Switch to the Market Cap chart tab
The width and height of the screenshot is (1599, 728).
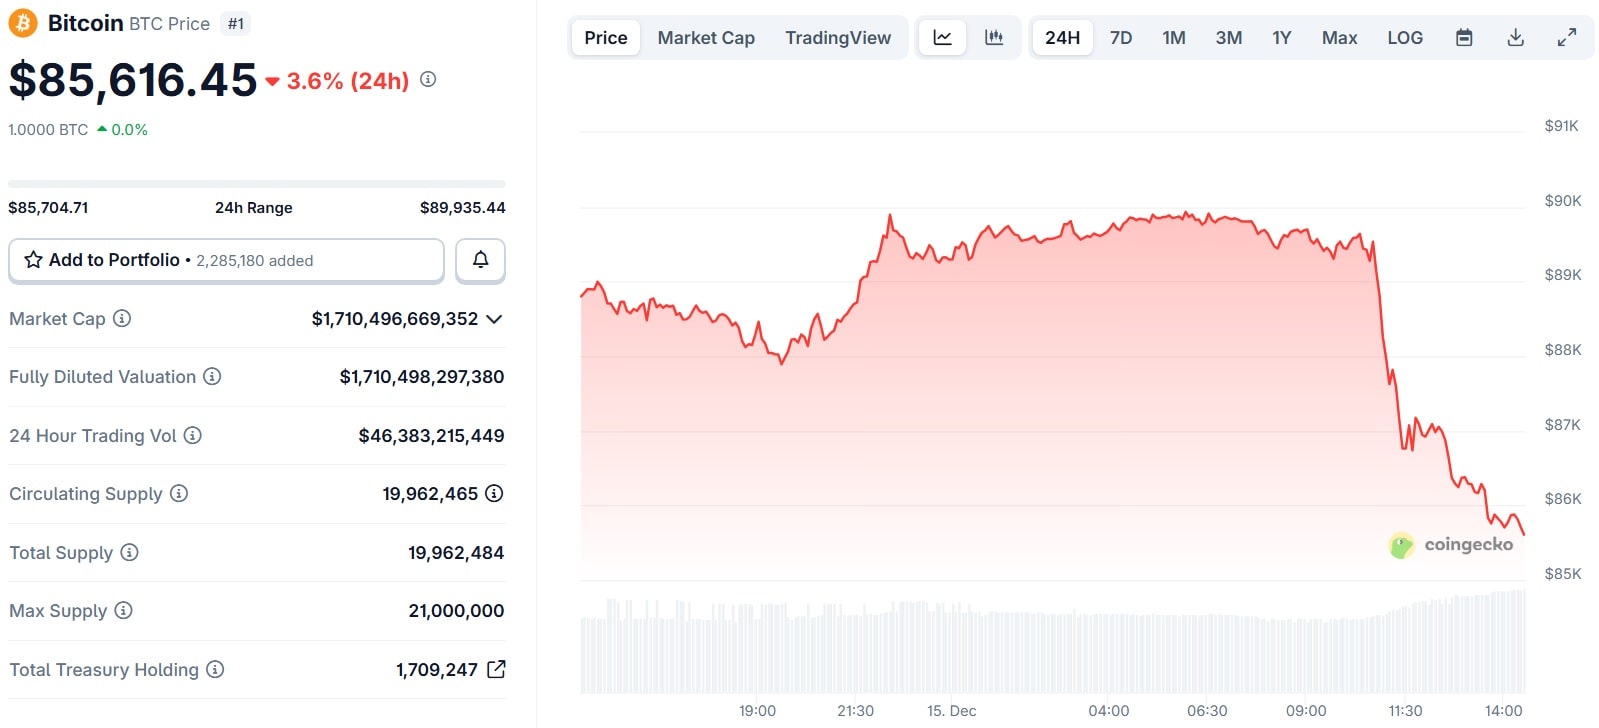pyautogui.click(x=706, y=38)
